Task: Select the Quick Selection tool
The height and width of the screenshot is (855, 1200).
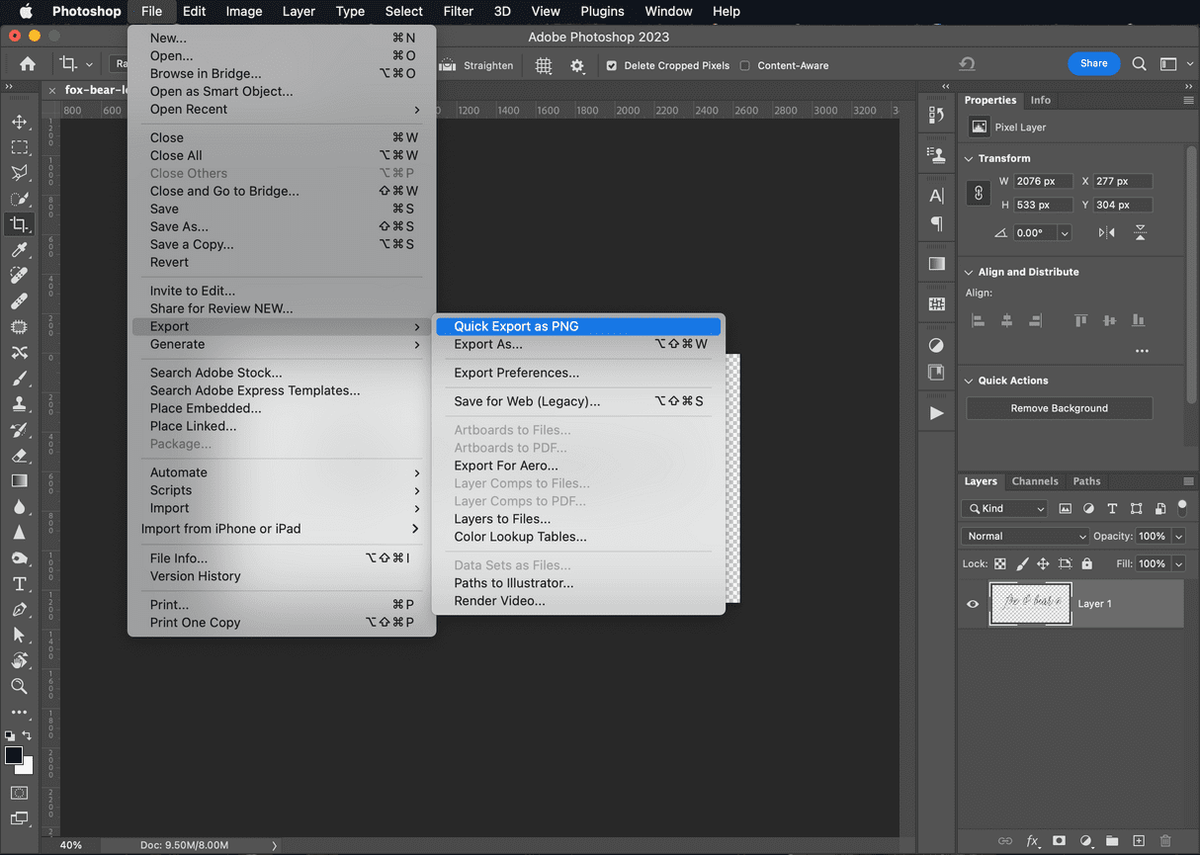Action: pos(19,199)
